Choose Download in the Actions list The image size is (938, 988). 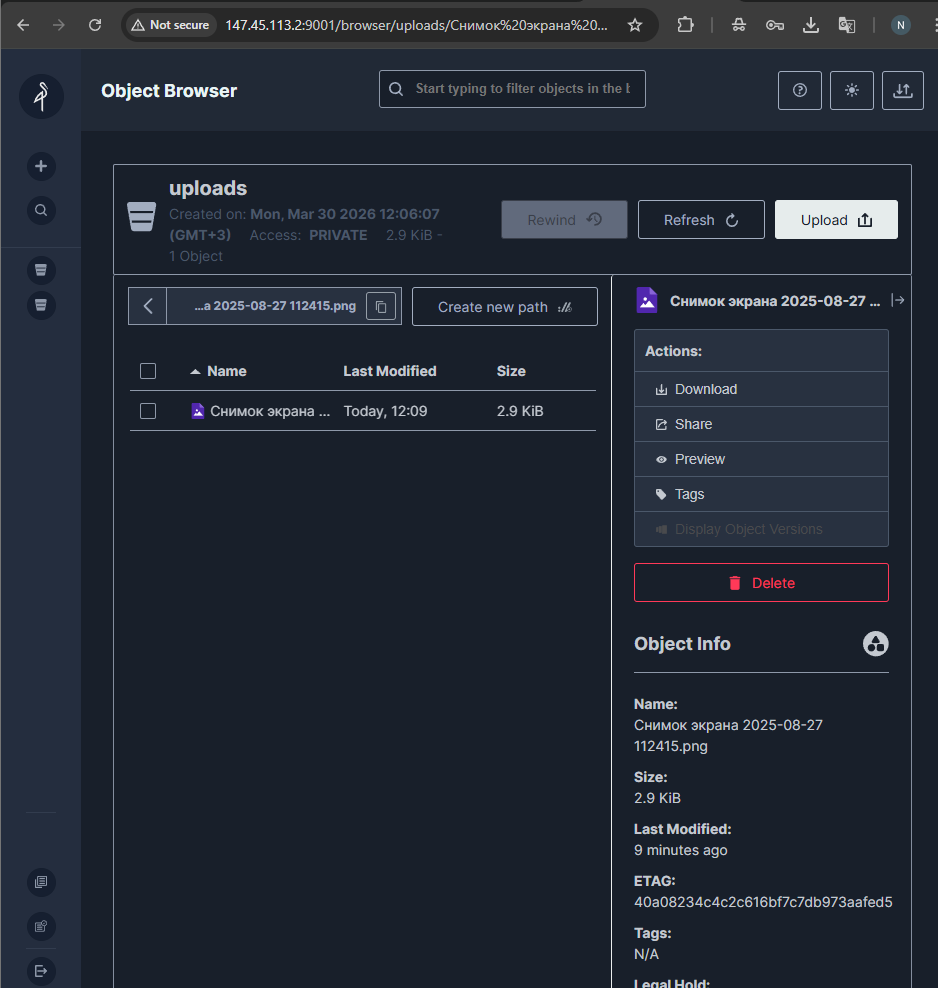pyautogui.click(x=761, y=389)
